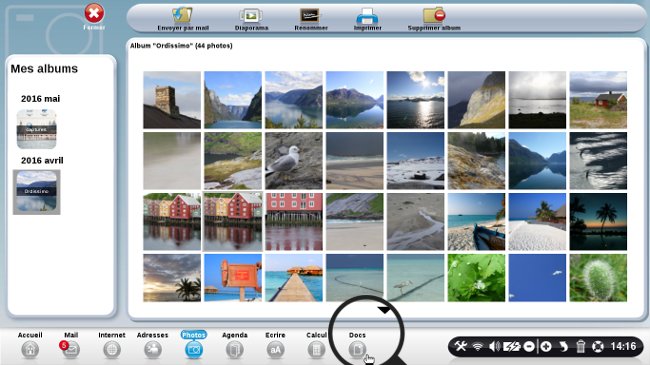Select the Captures album under 2016 mai

pyautogui.click(x=36, y=129)
